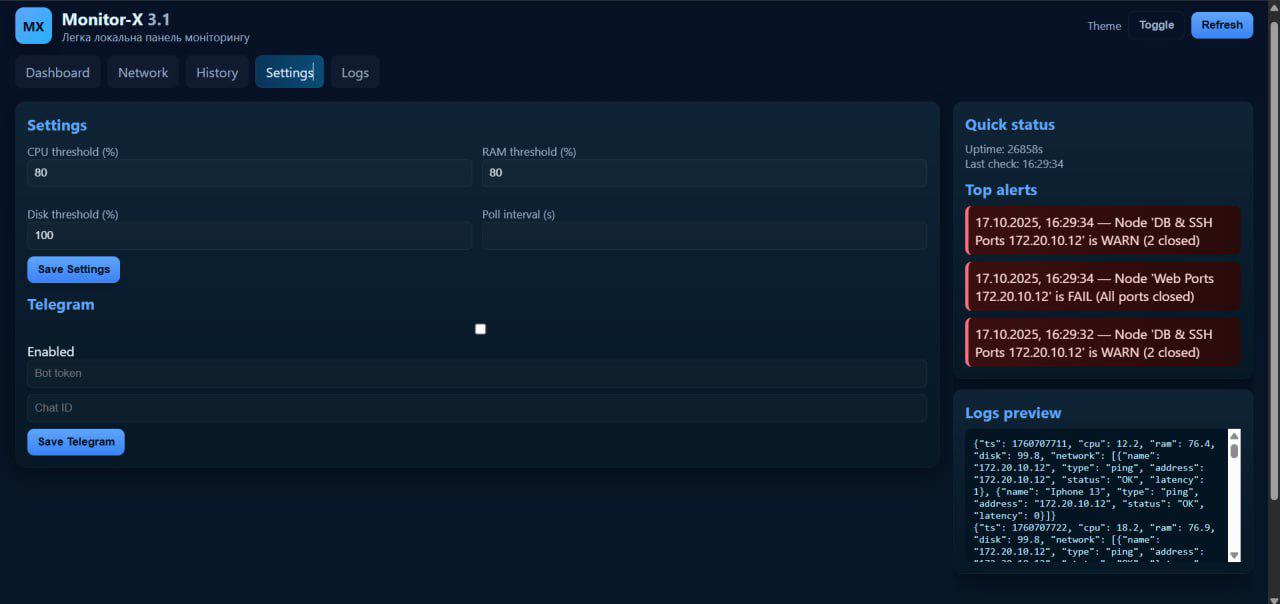Click the logs preview scroll-up arrow

click(1234, 436)
